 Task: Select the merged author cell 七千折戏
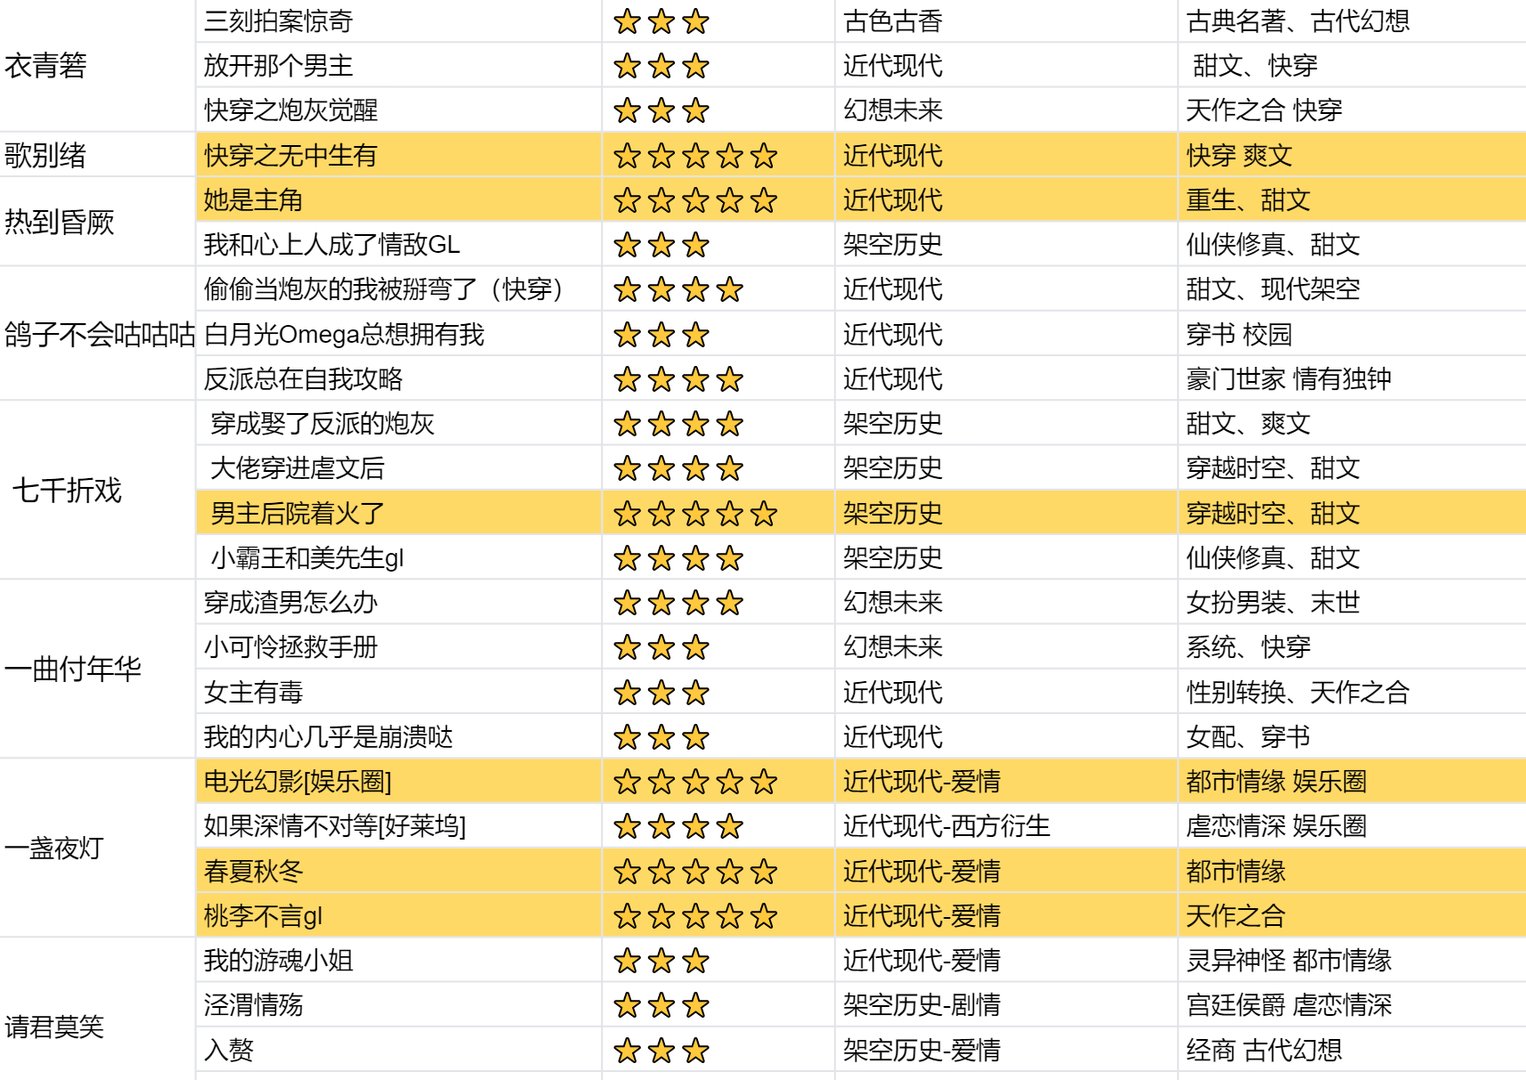click(67, 490)
